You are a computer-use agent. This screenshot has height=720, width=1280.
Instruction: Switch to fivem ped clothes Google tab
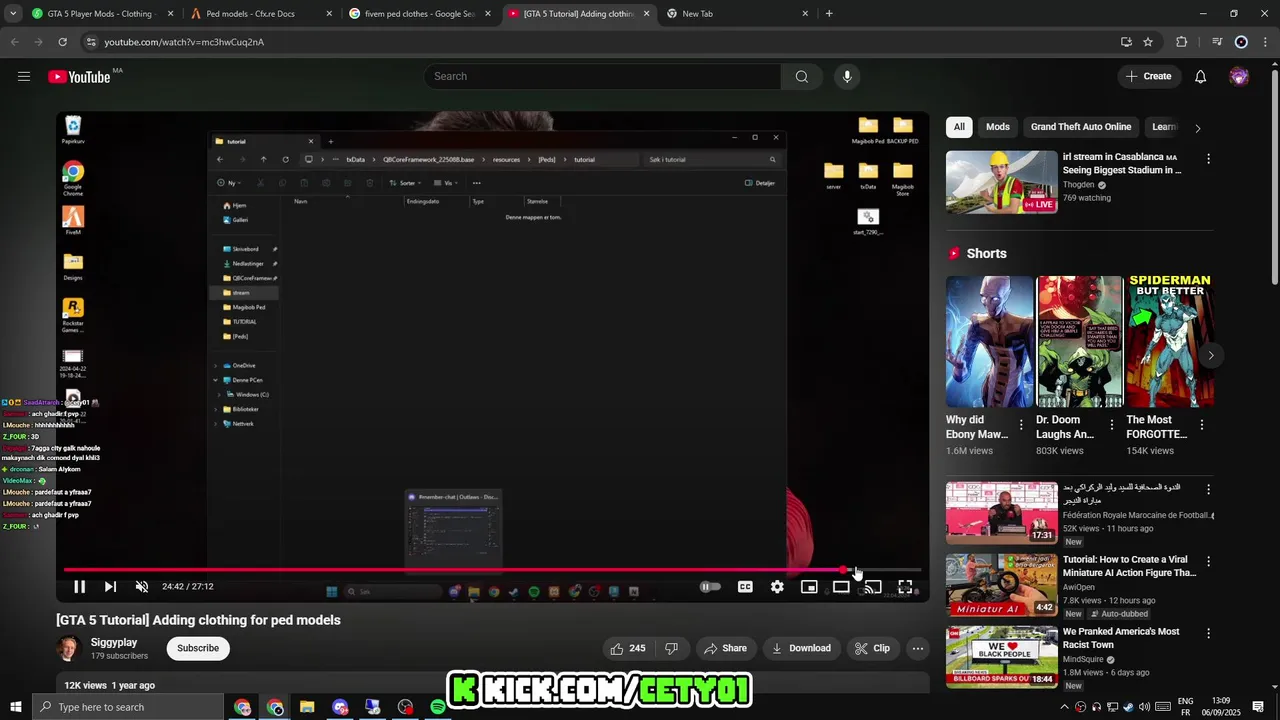point(420,14)
